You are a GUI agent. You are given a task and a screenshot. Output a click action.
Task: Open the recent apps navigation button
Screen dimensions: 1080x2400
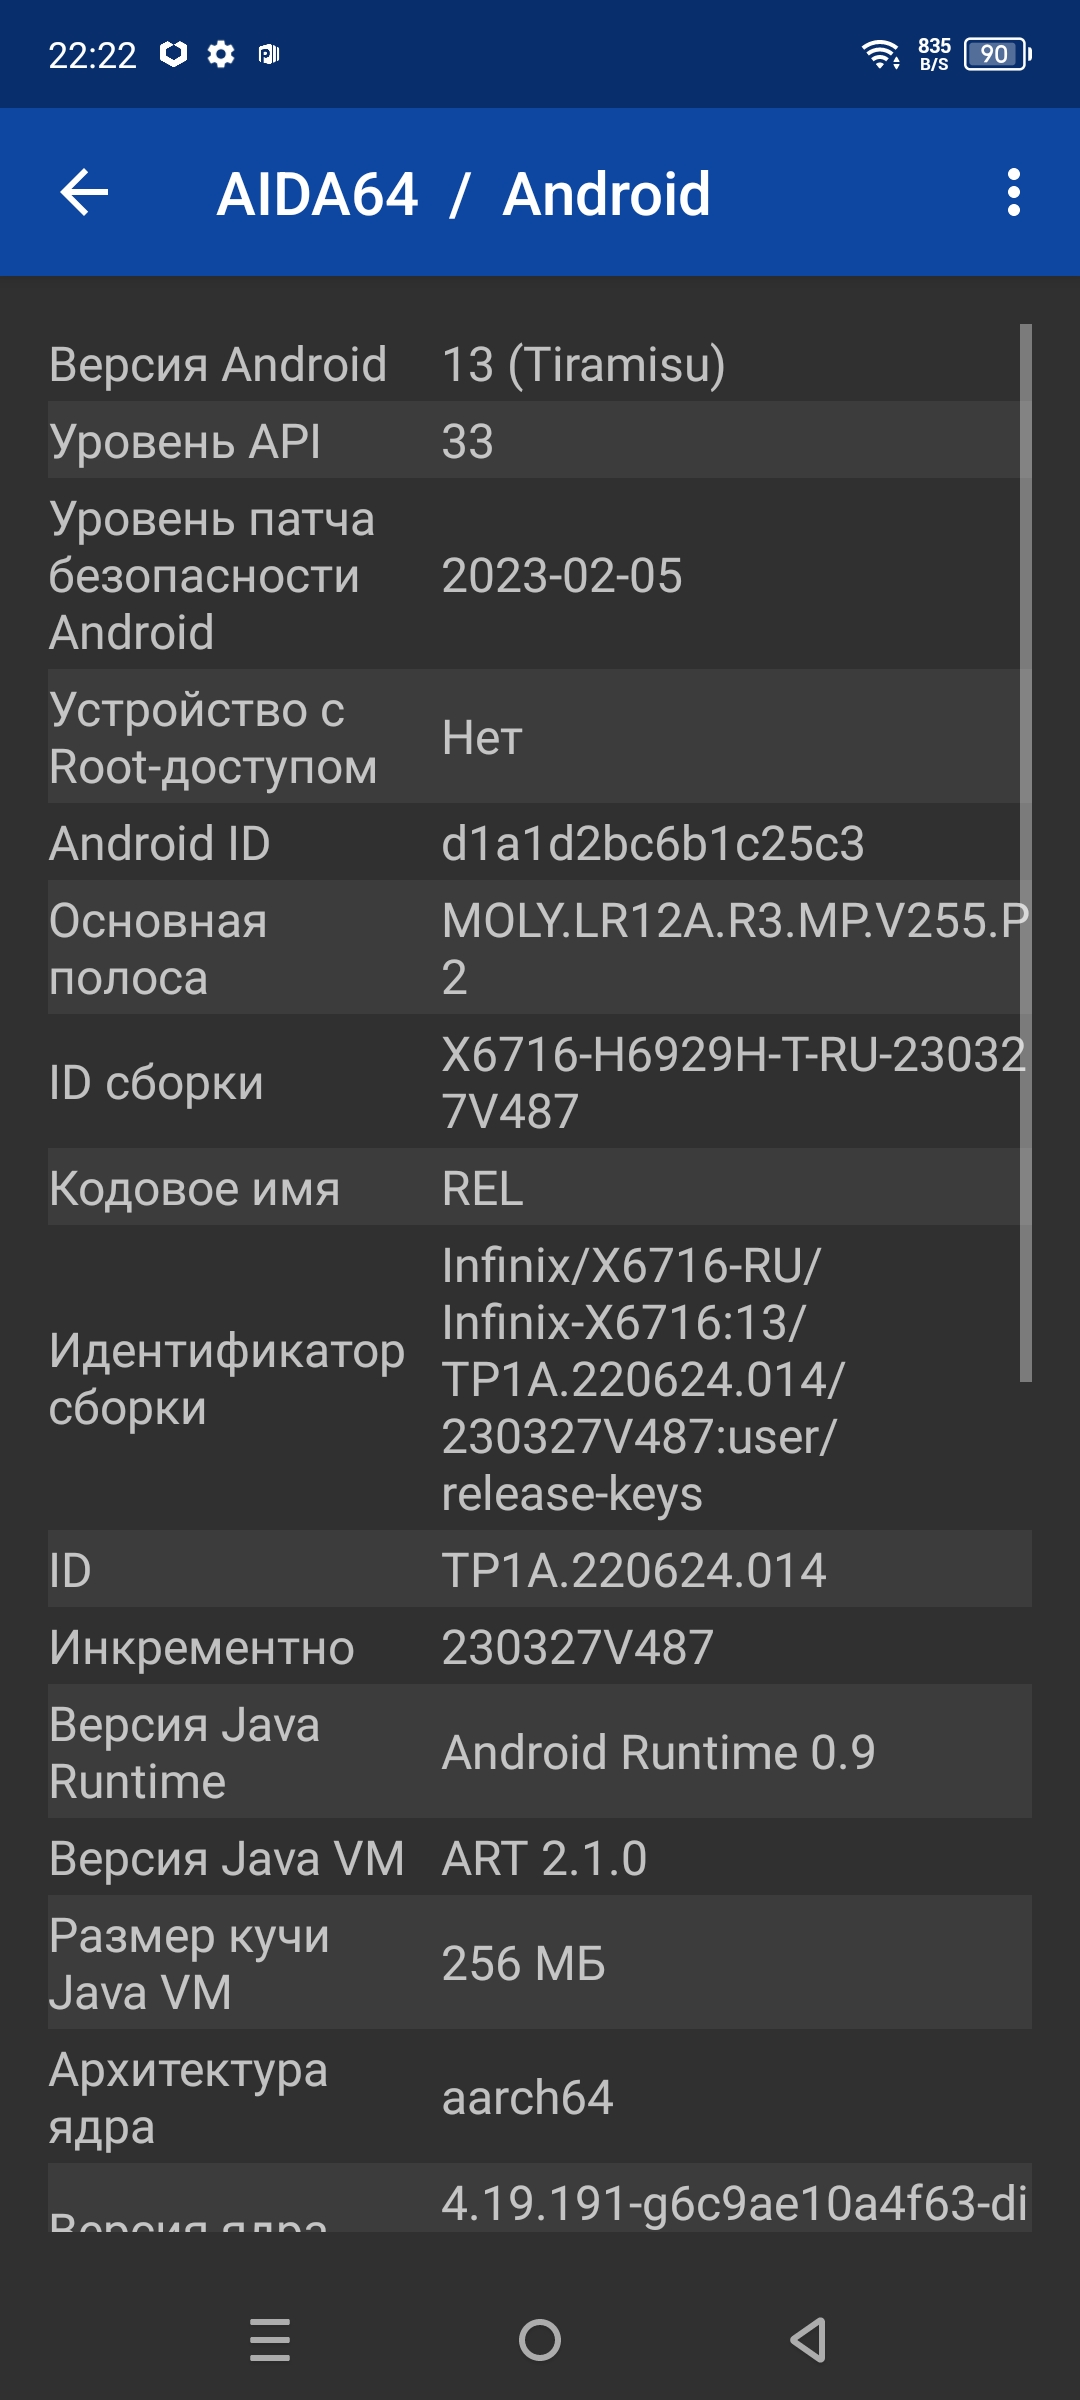pos(270,2340)
